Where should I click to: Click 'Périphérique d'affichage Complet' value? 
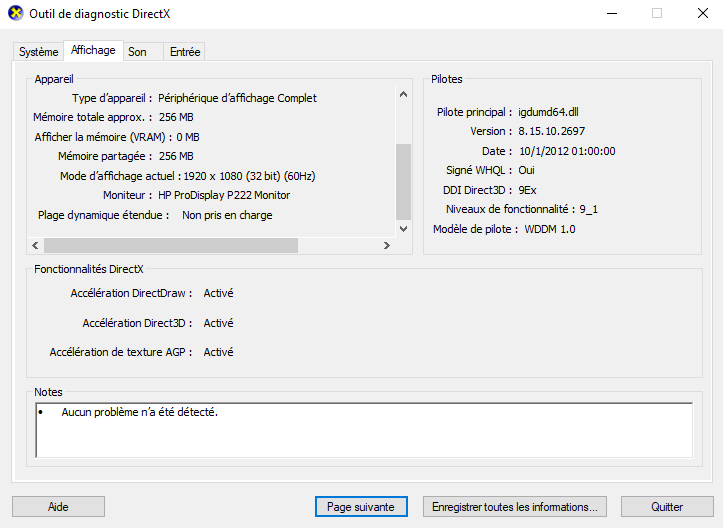coord(237,98)
